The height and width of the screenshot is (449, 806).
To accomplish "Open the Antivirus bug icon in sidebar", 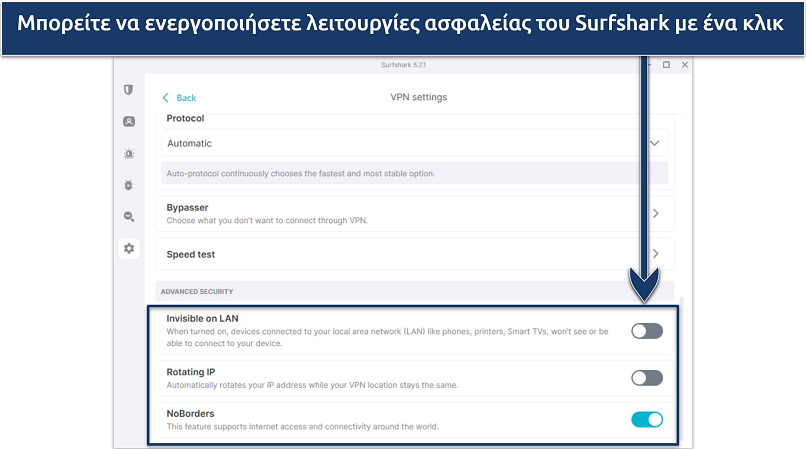I will (x=129, y=185).
